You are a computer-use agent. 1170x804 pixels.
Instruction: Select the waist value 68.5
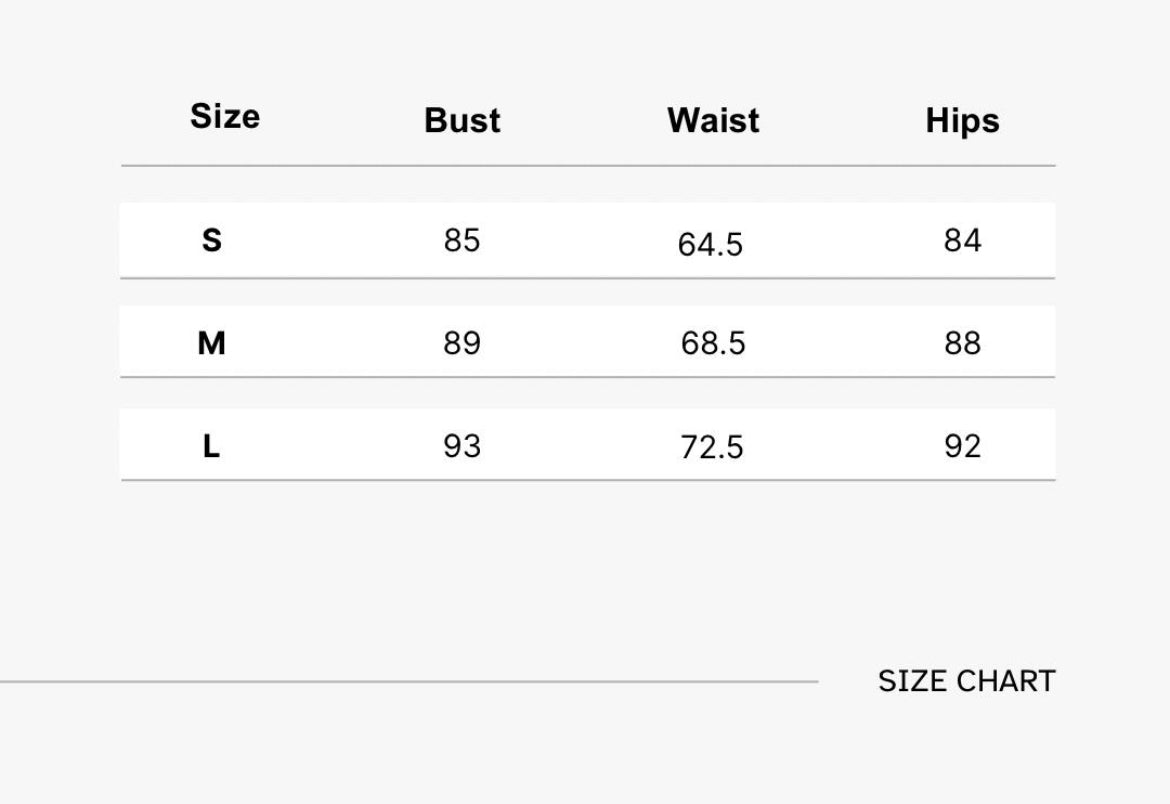click(x=713, y=344)
